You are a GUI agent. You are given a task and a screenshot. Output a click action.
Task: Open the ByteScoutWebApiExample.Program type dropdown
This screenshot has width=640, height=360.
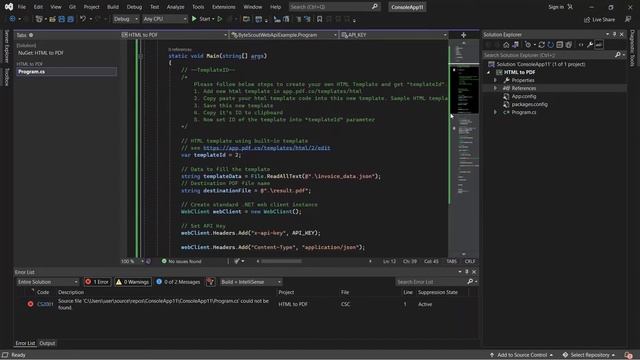click(x=284, y=35)
